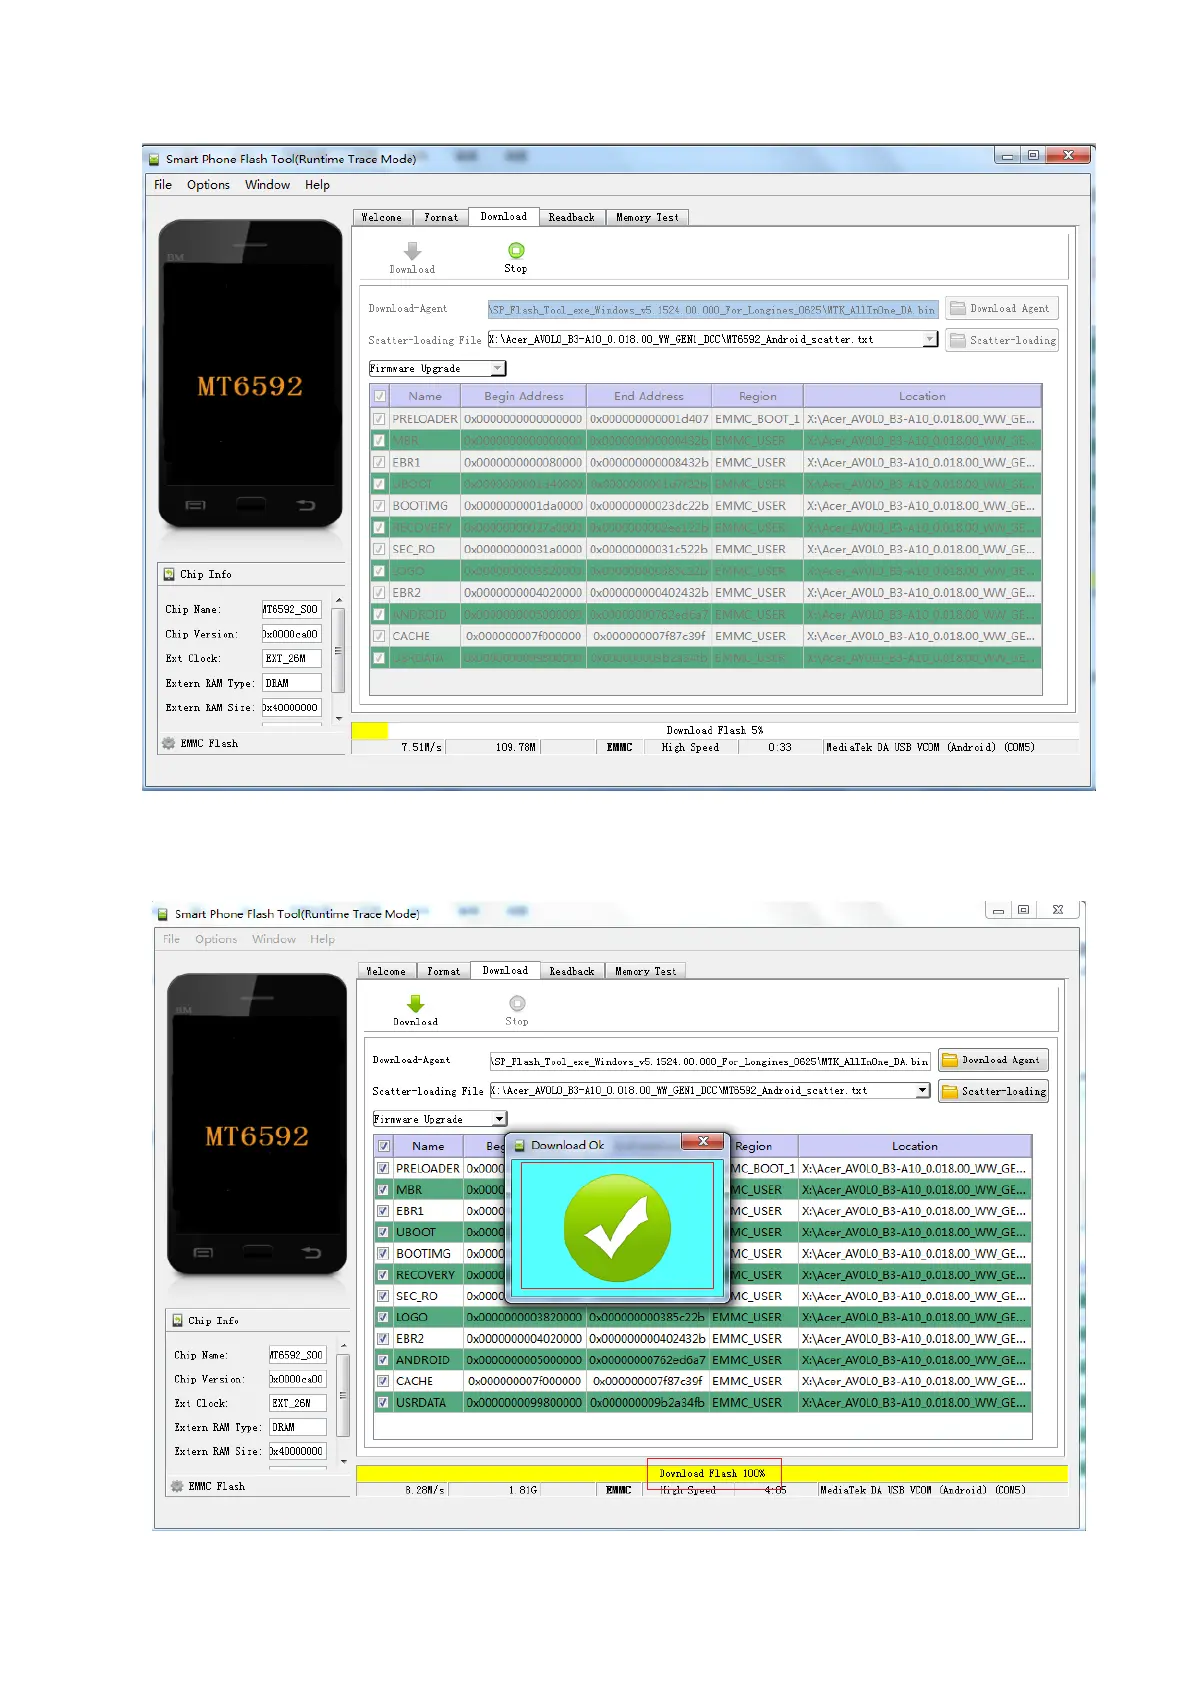The image size is (1191, 1684).
Task: Toggle EBR1 checkbox in the 5% progress window
Action: pyautogui.click(x=379, y=462)
